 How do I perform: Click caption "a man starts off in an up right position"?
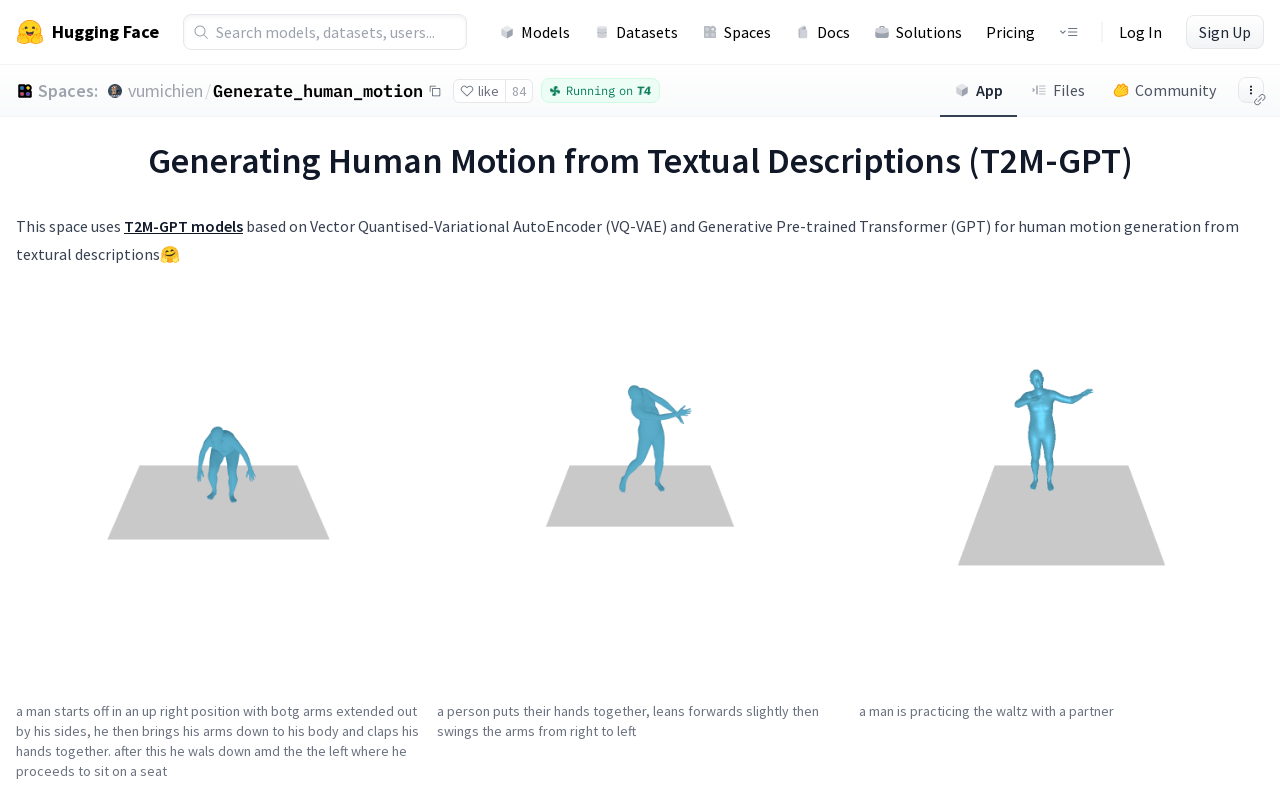[x=218, y=742]
